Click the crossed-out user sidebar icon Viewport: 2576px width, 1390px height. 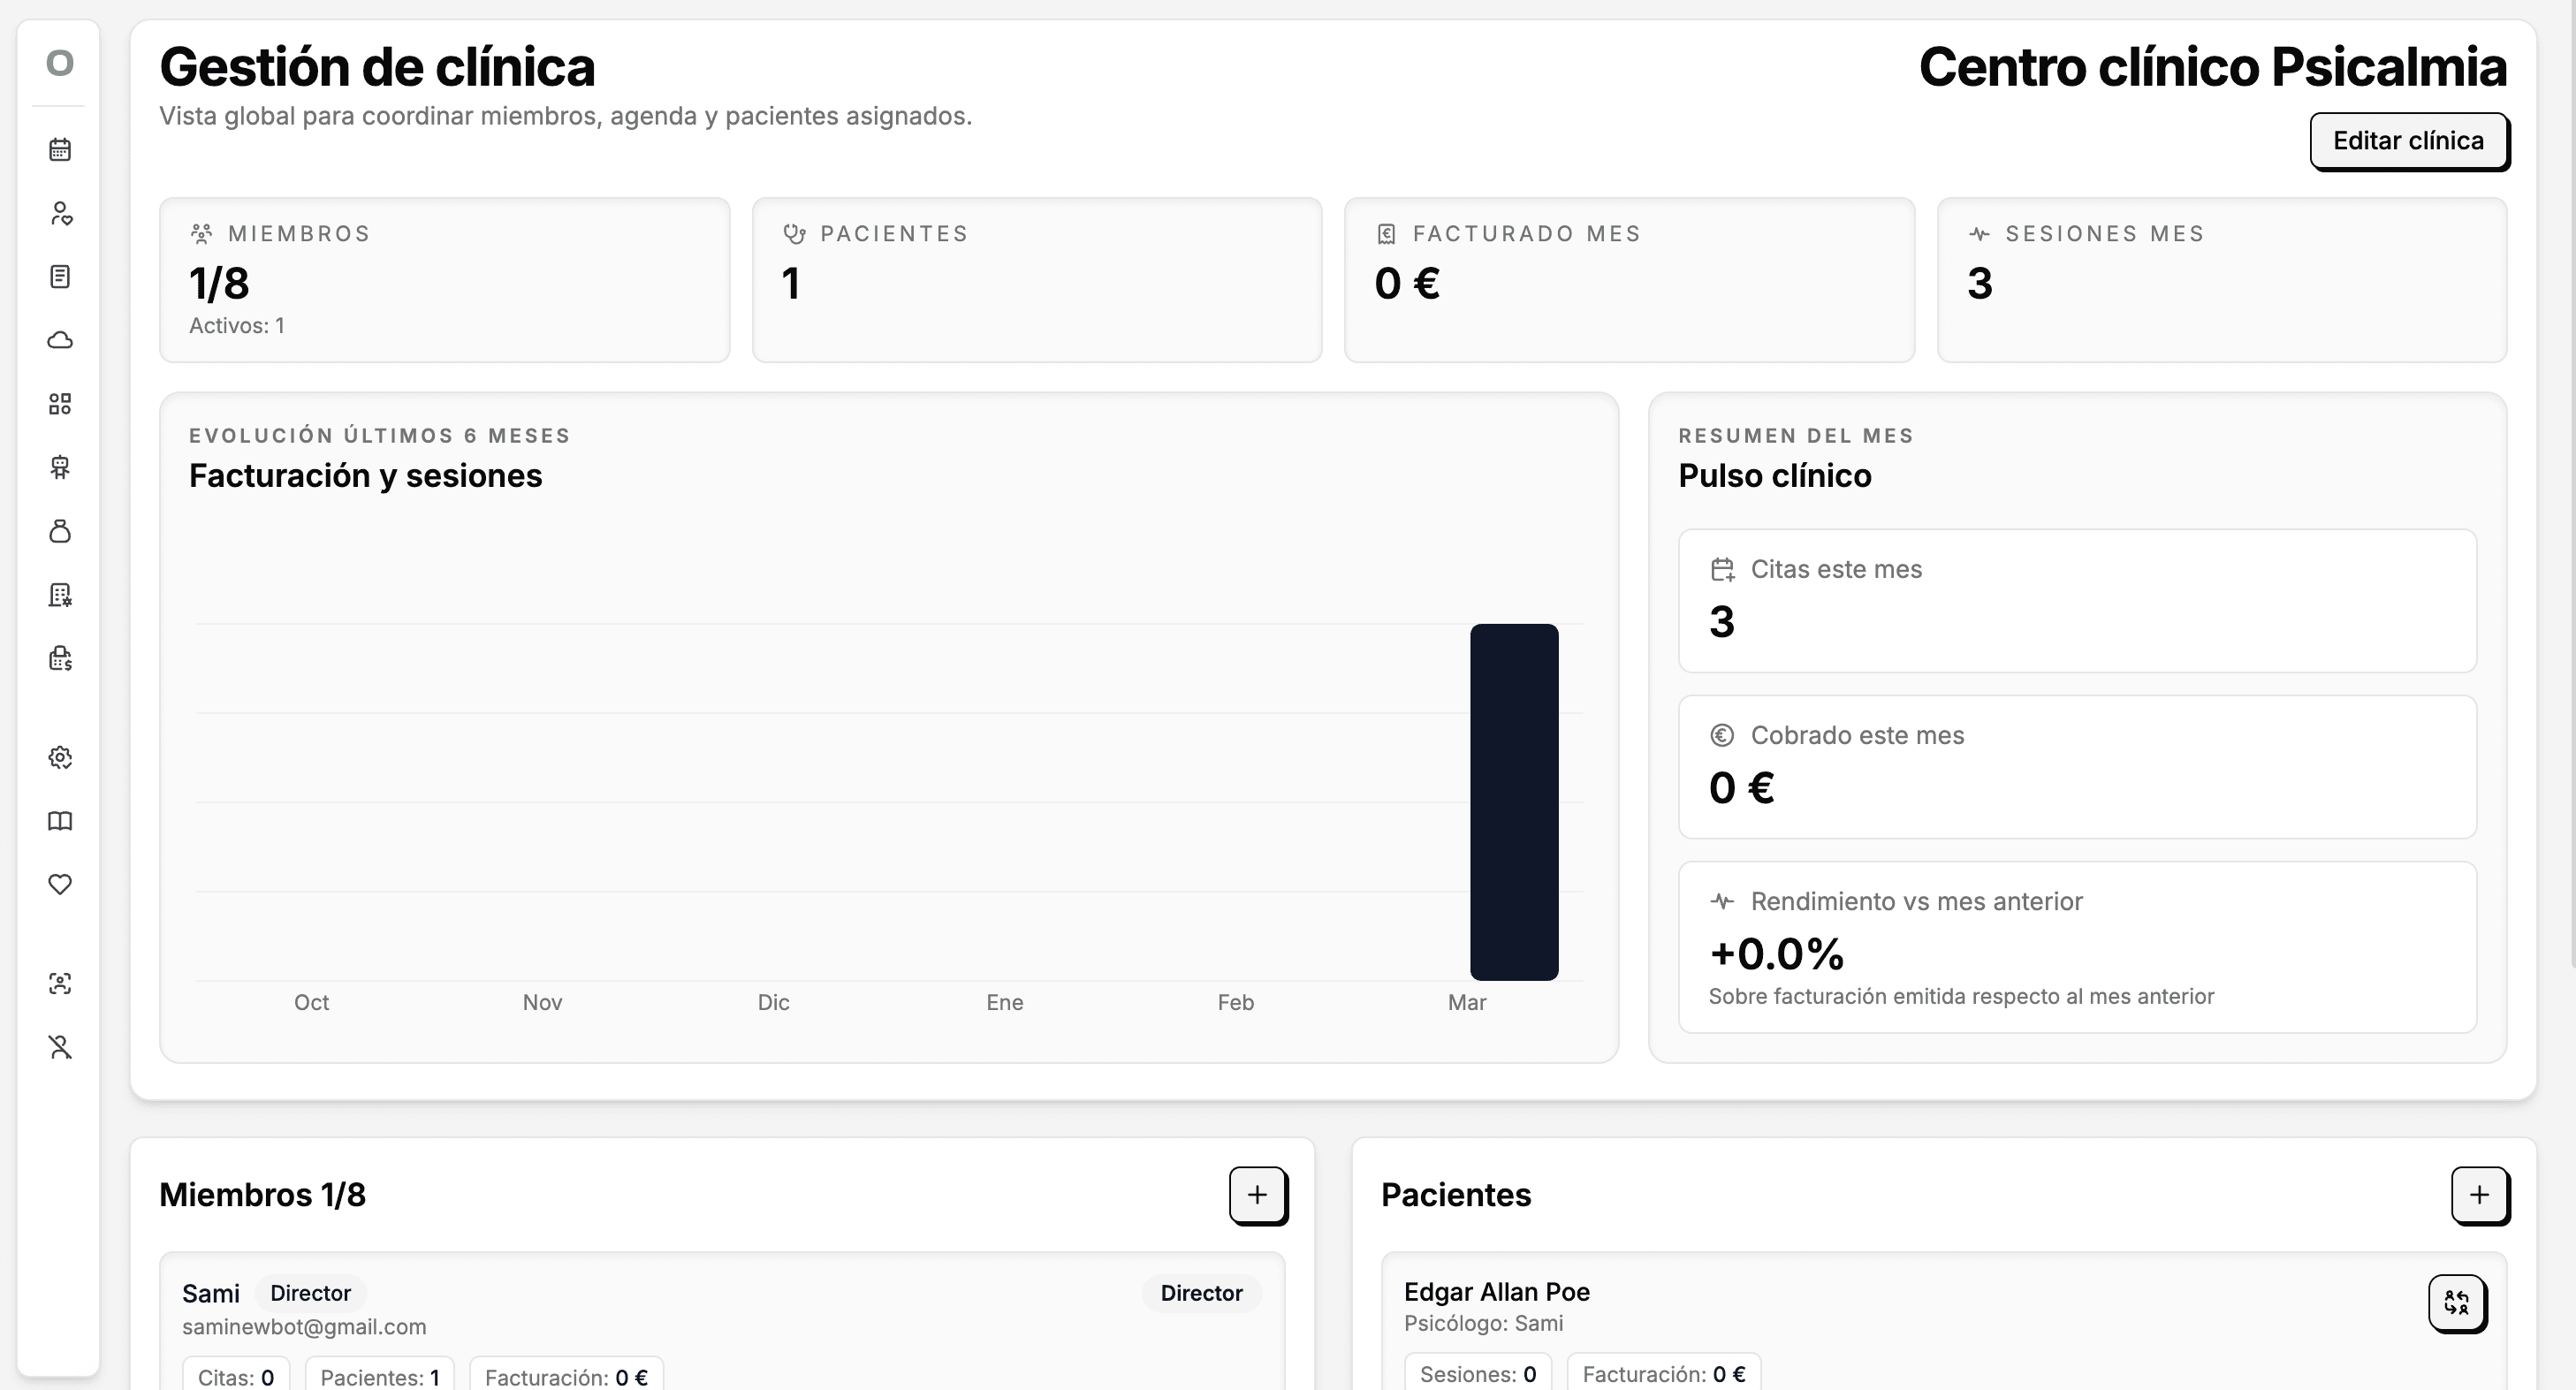[x=60, y=1047]
